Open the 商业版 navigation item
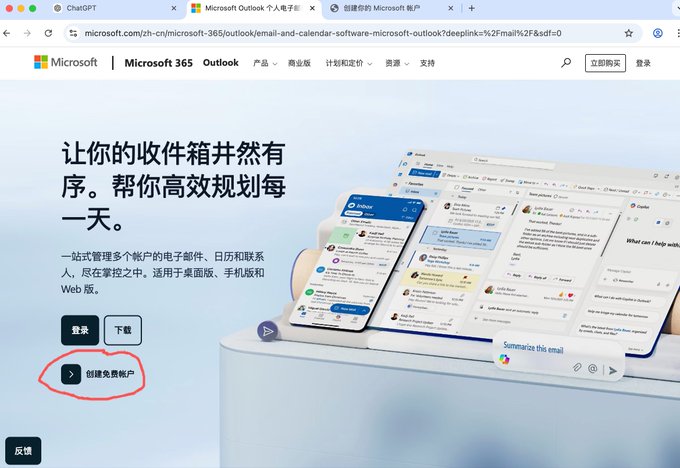 [x=299, y=63]
